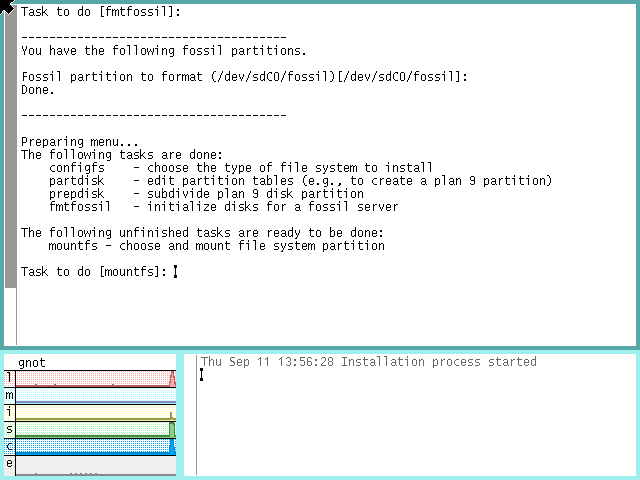This screenshot has width=640, height=480.
Task: Click the 'c' context switch graph label
Action: (10, 446)
